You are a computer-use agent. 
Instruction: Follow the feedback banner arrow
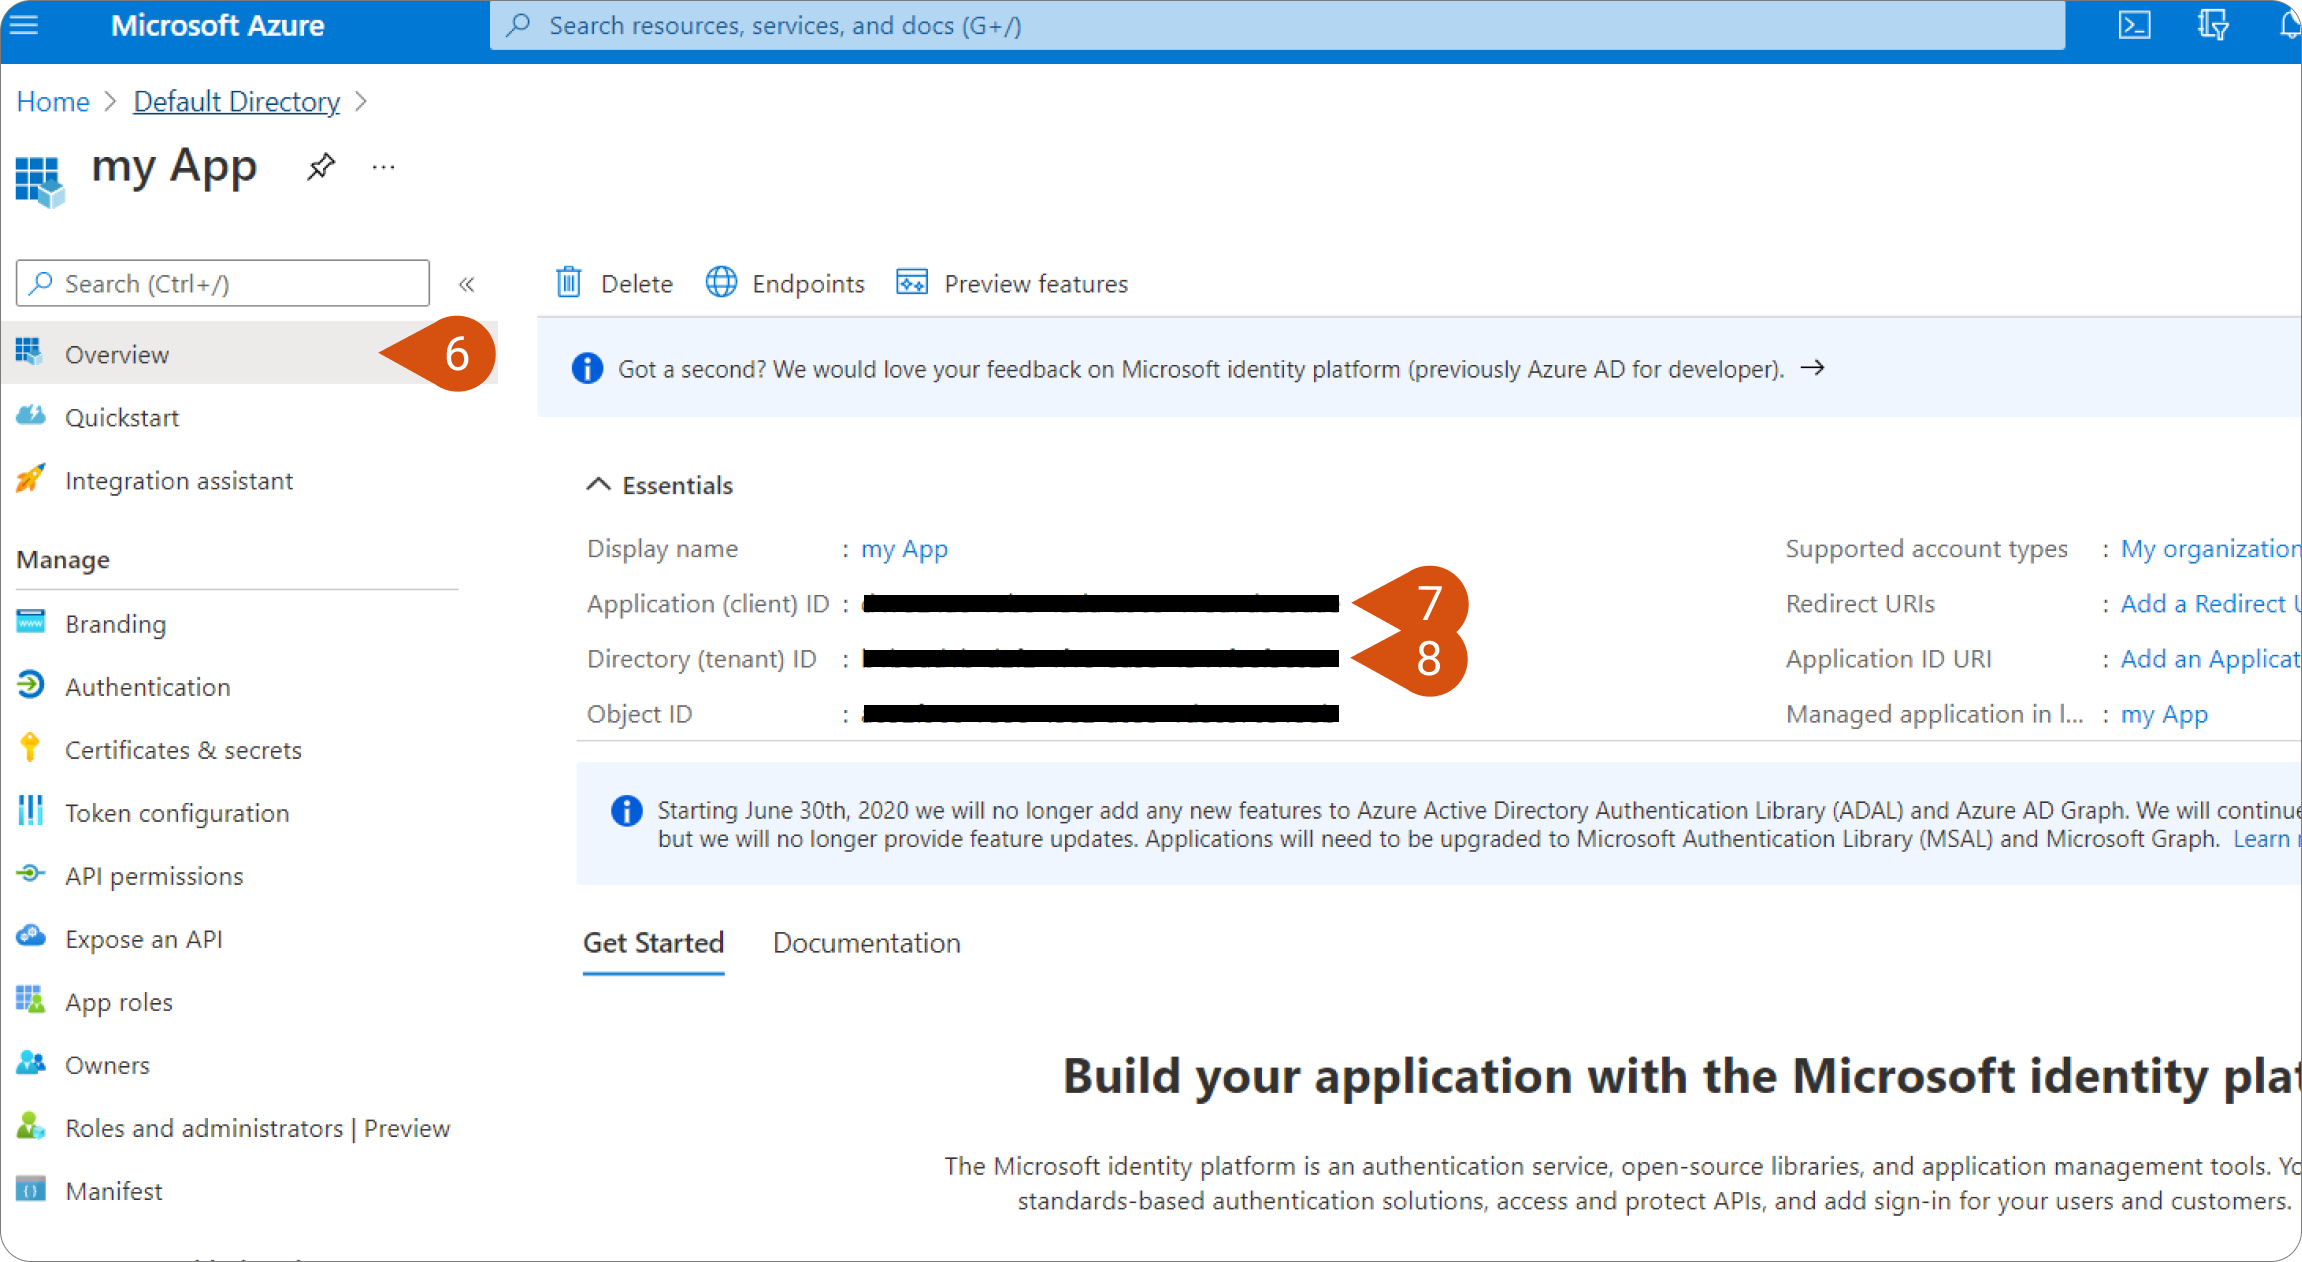[x=1812, y=368]
